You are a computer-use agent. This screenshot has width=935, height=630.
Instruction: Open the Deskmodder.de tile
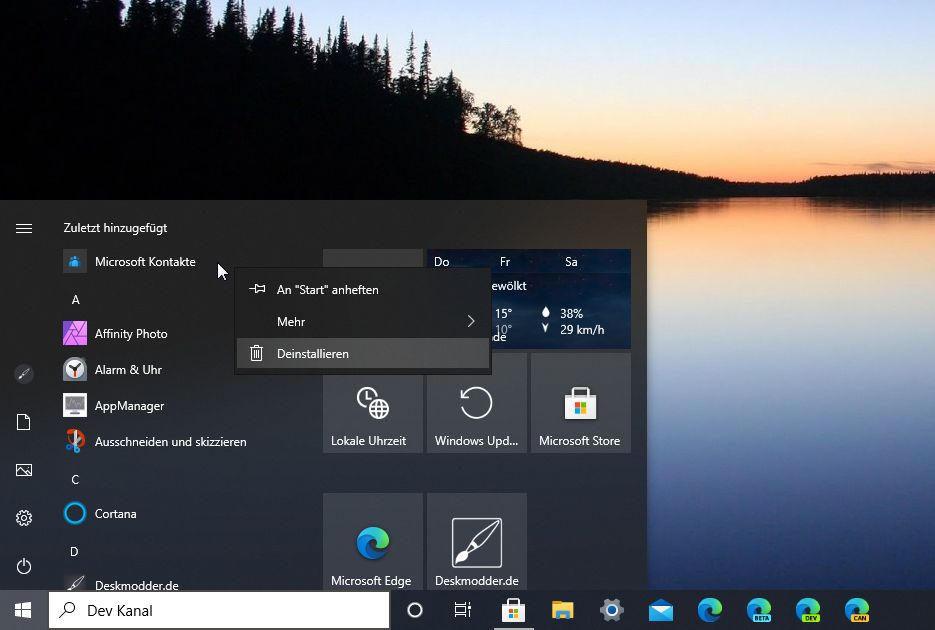476,542
